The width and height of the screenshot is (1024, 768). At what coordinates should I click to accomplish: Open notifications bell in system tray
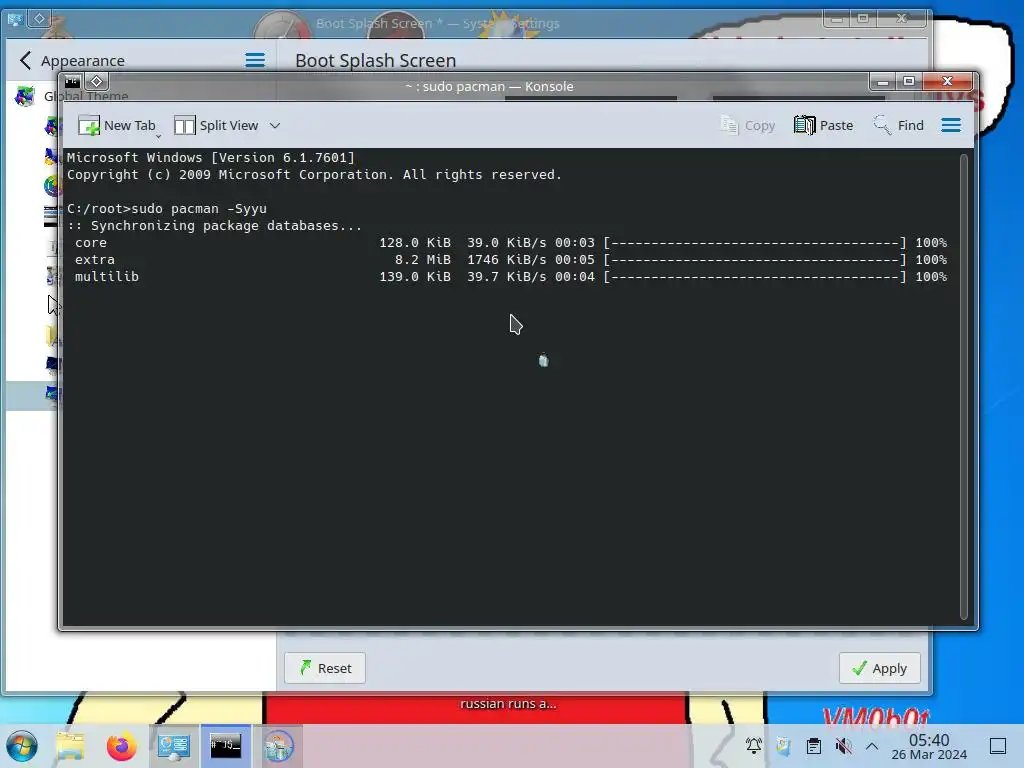[754, 746]
